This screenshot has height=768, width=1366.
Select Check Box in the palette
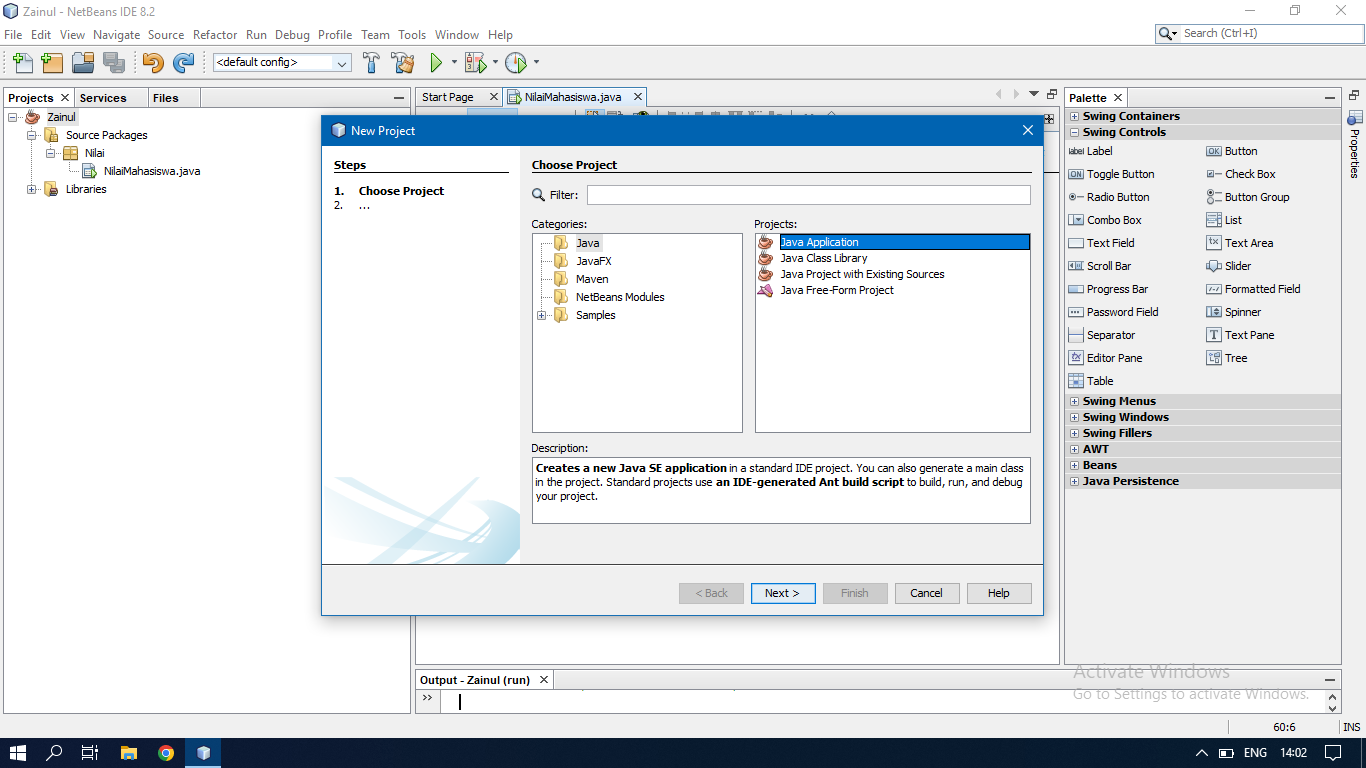click(x=1241, y=174)
